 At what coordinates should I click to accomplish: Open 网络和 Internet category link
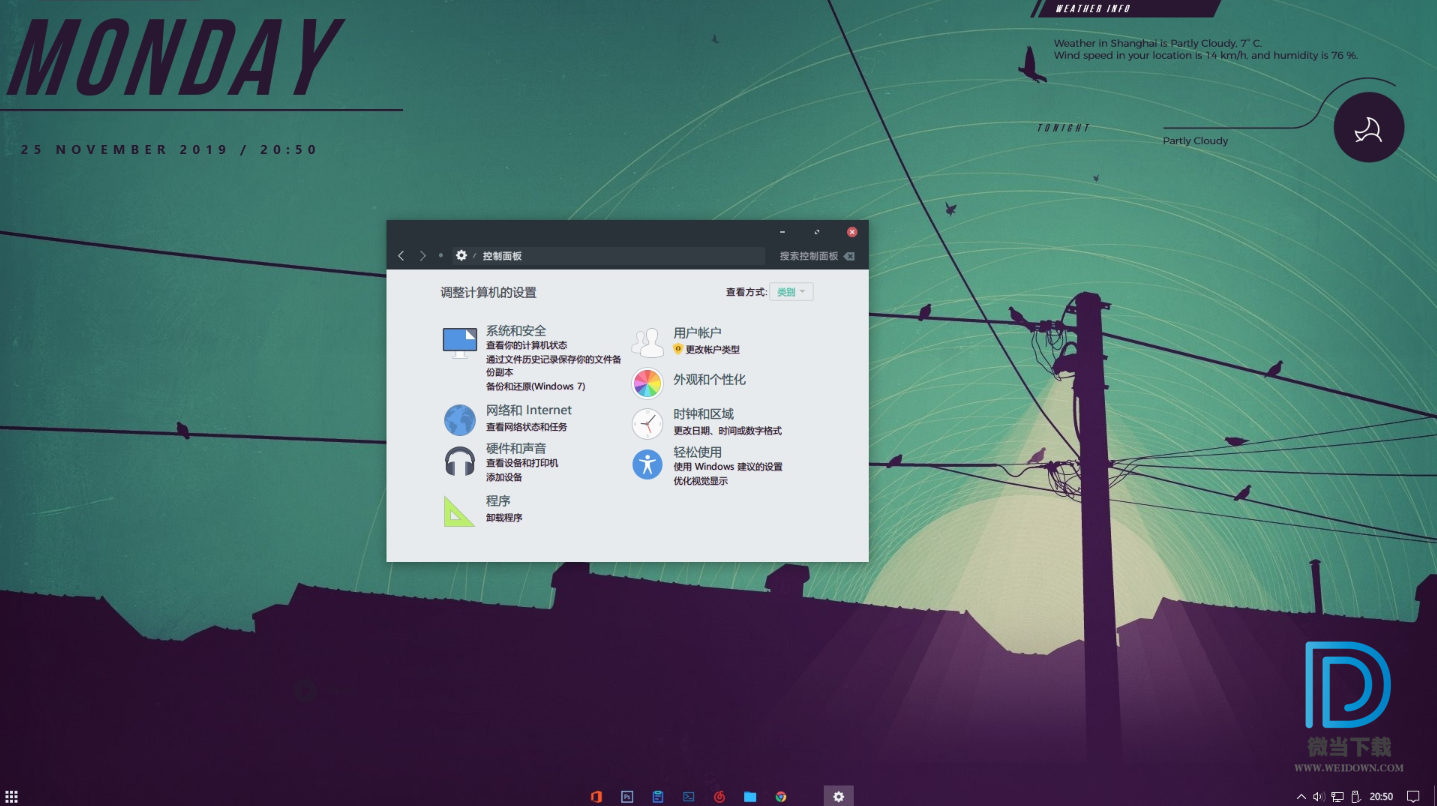coord(529,410)
